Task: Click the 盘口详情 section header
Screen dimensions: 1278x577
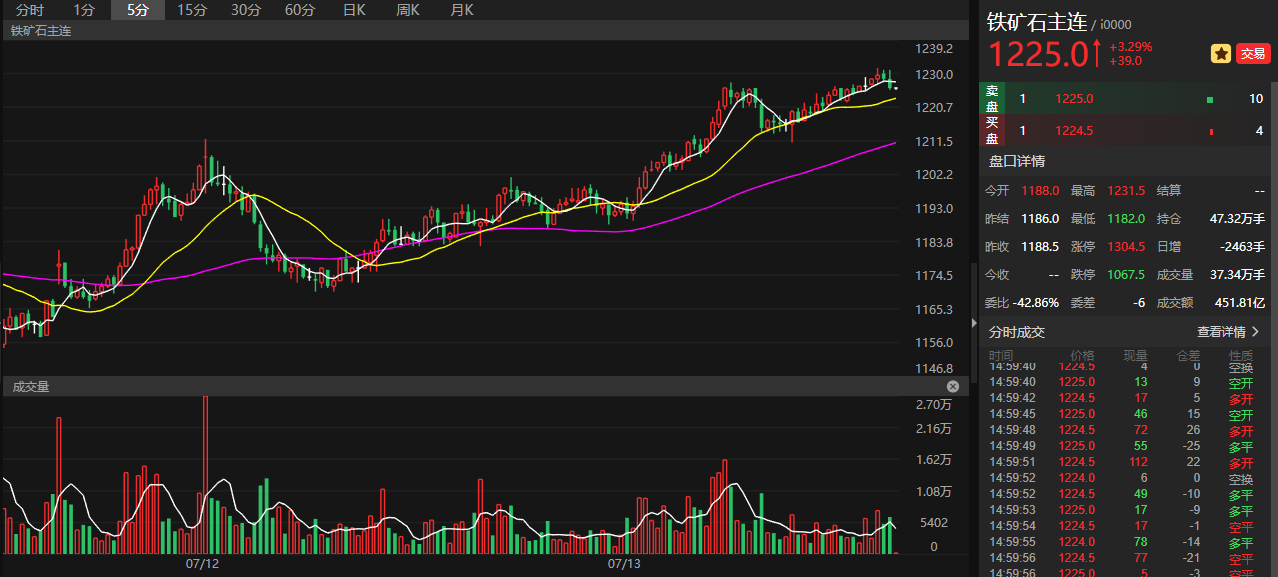Action: coord(1017,161)
